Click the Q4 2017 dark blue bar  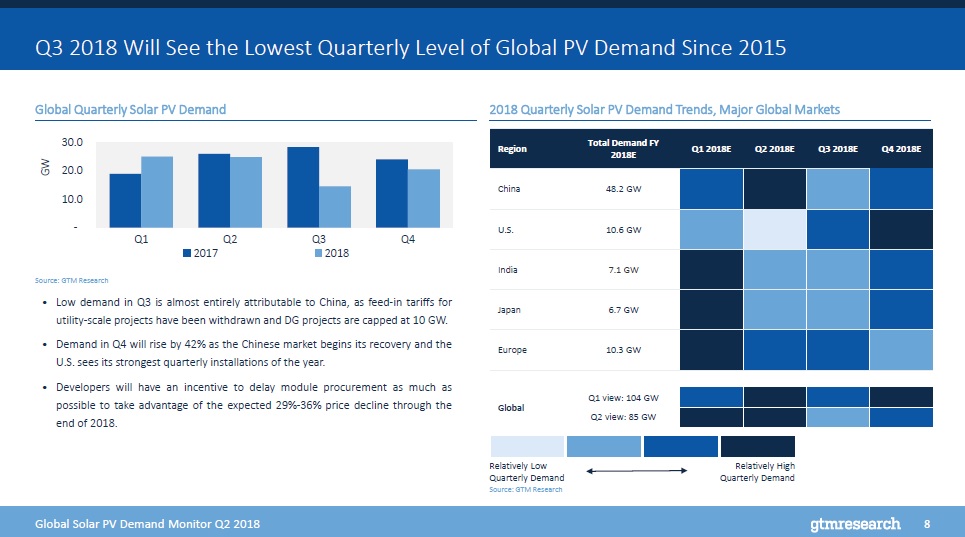pos(392,193)
